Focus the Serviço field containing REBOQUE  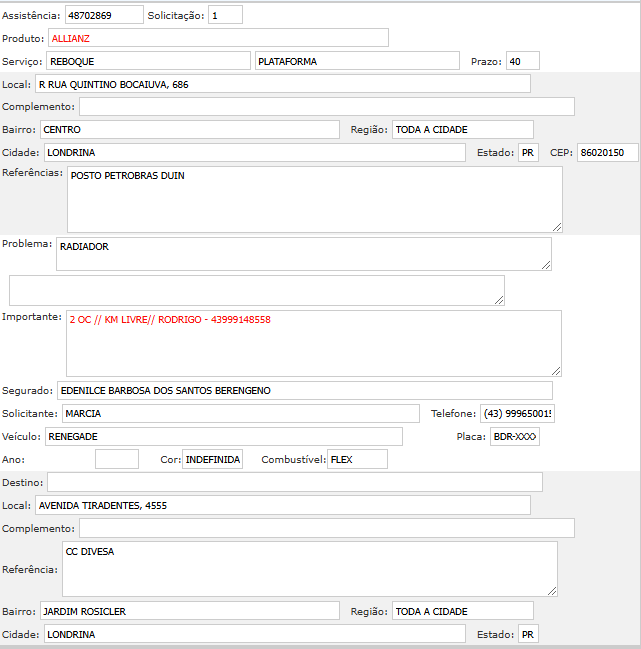[148, 61]
